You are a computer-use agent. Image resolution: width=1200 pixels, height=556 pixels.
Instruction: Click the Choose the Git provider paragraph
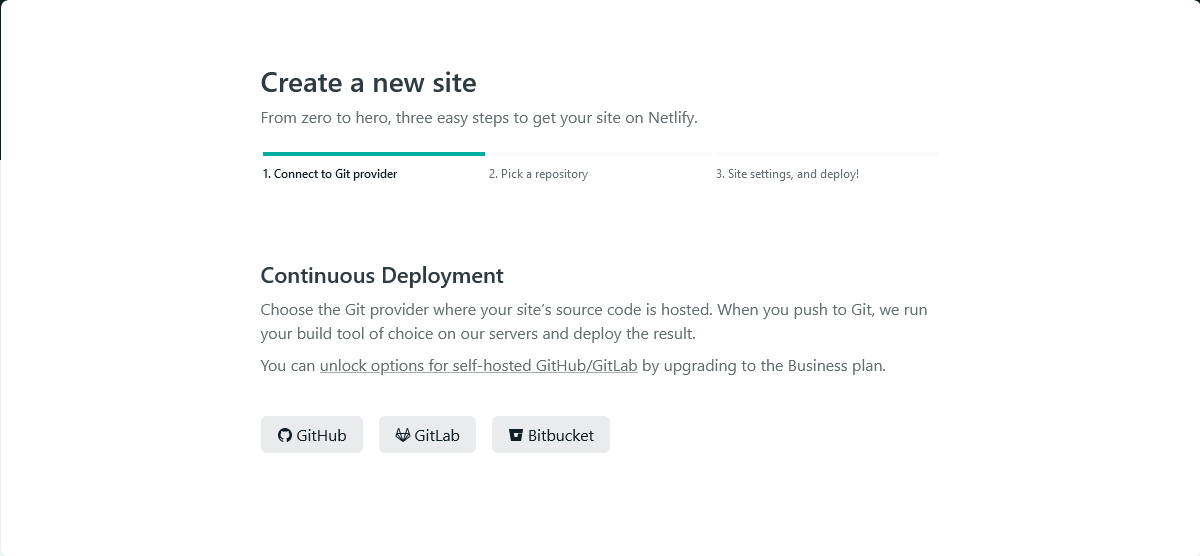pos(594,322)
